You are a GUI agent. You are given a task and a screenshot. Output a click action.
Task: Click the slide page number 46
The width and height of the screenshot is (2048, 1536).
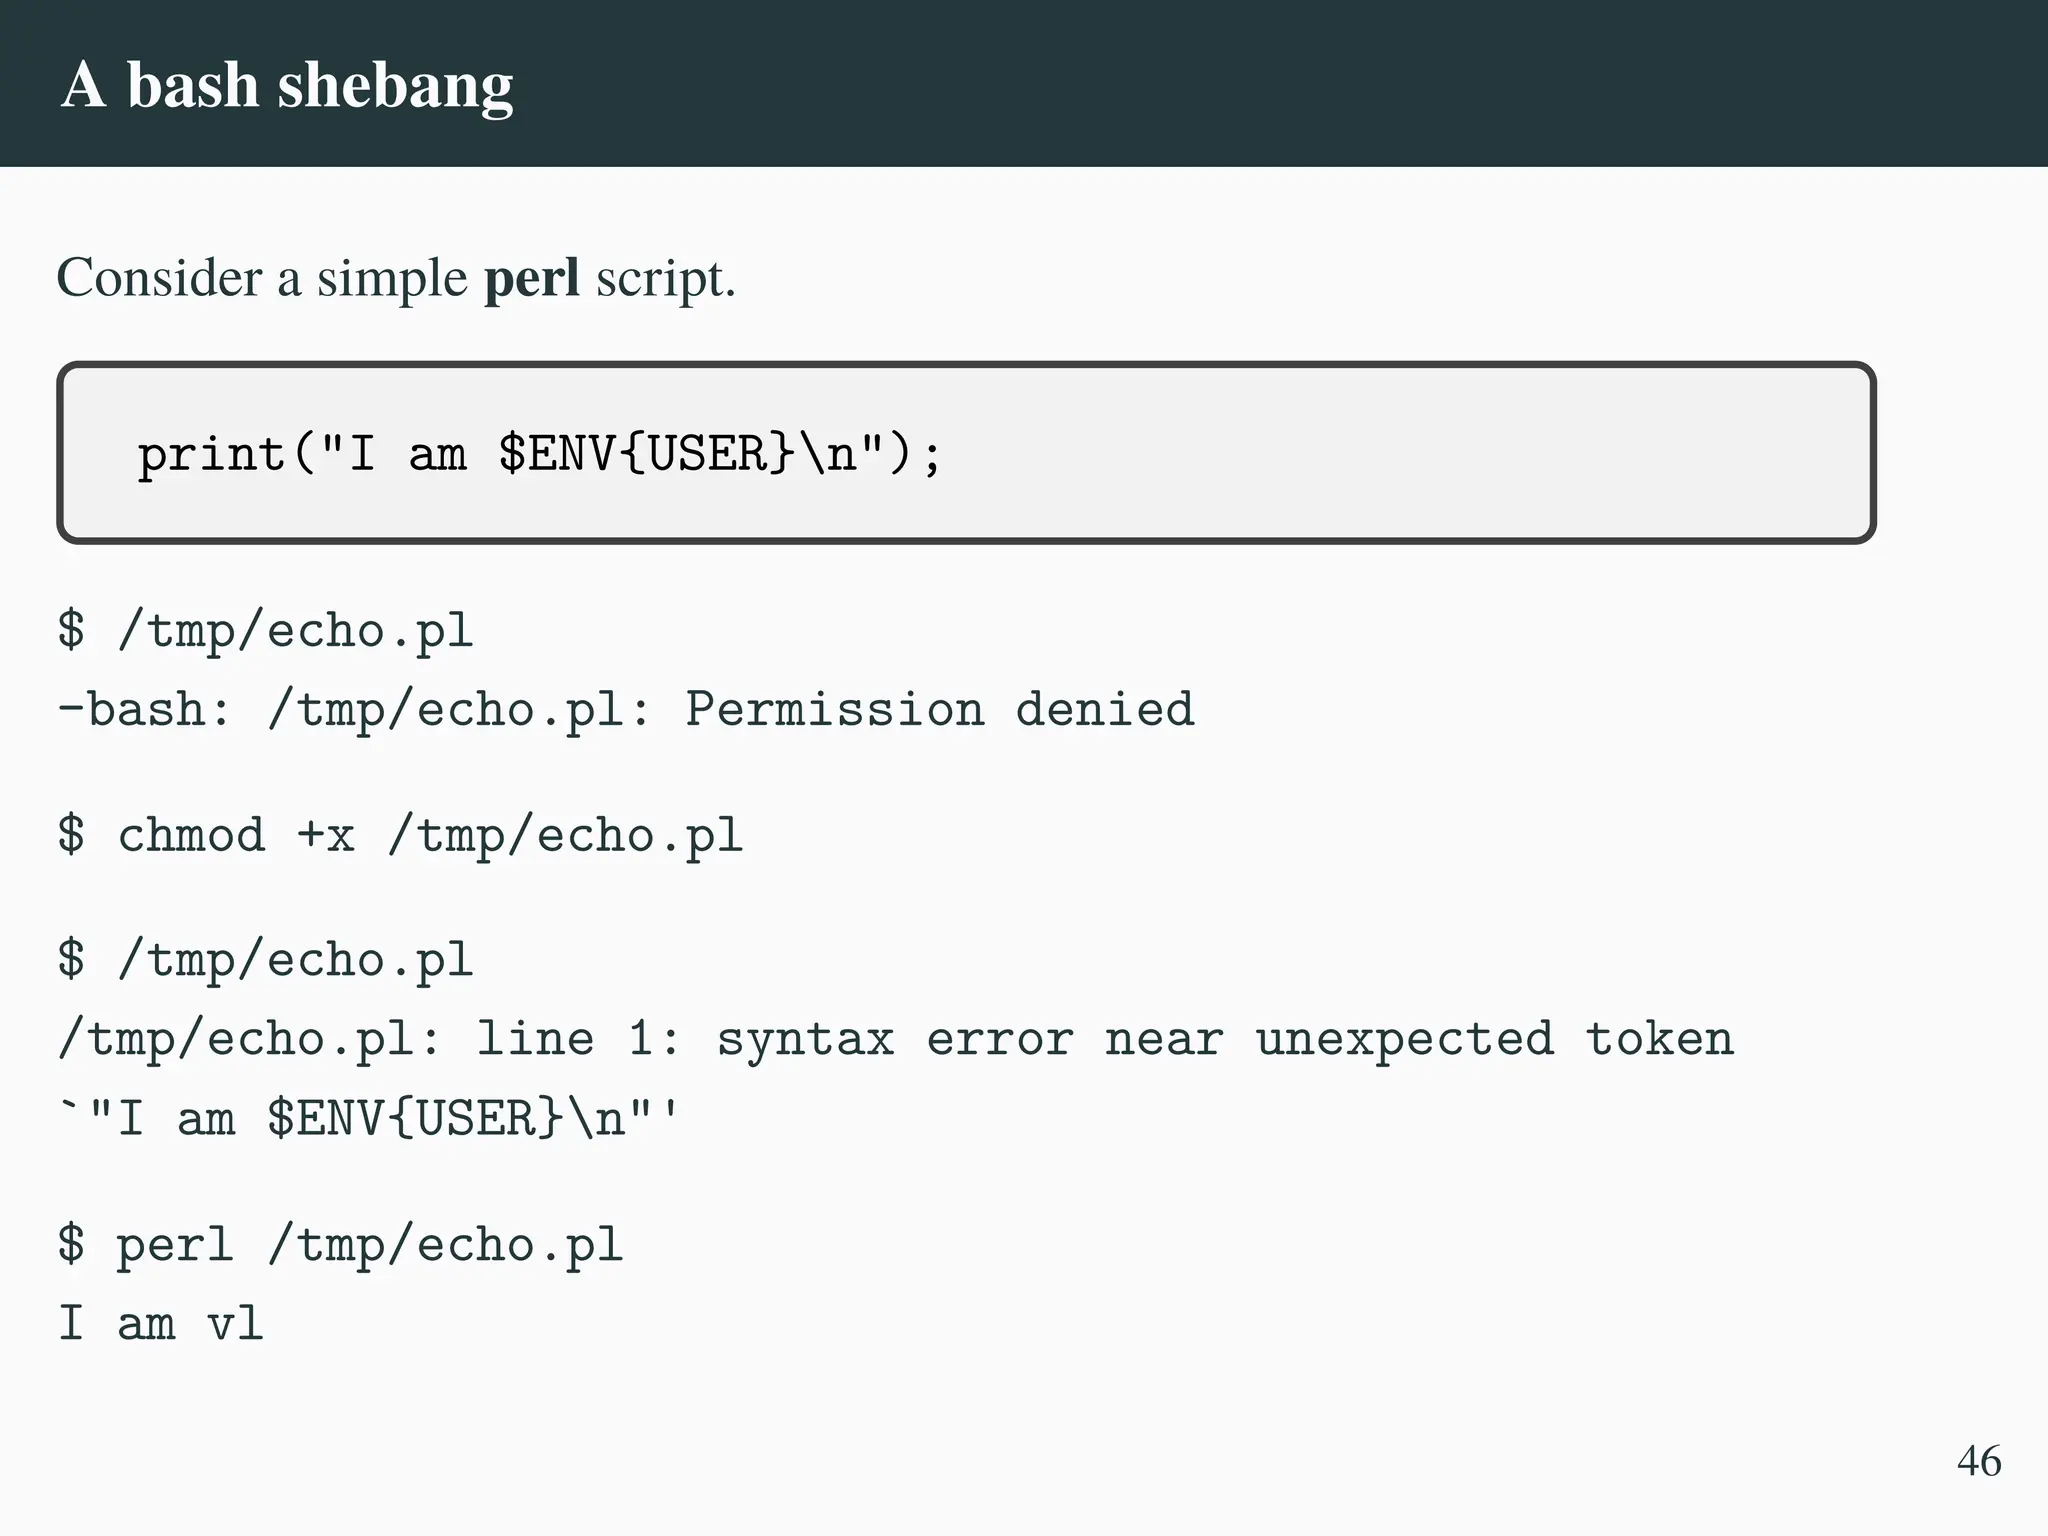pyautogui.click(x=1978, y=1461)
